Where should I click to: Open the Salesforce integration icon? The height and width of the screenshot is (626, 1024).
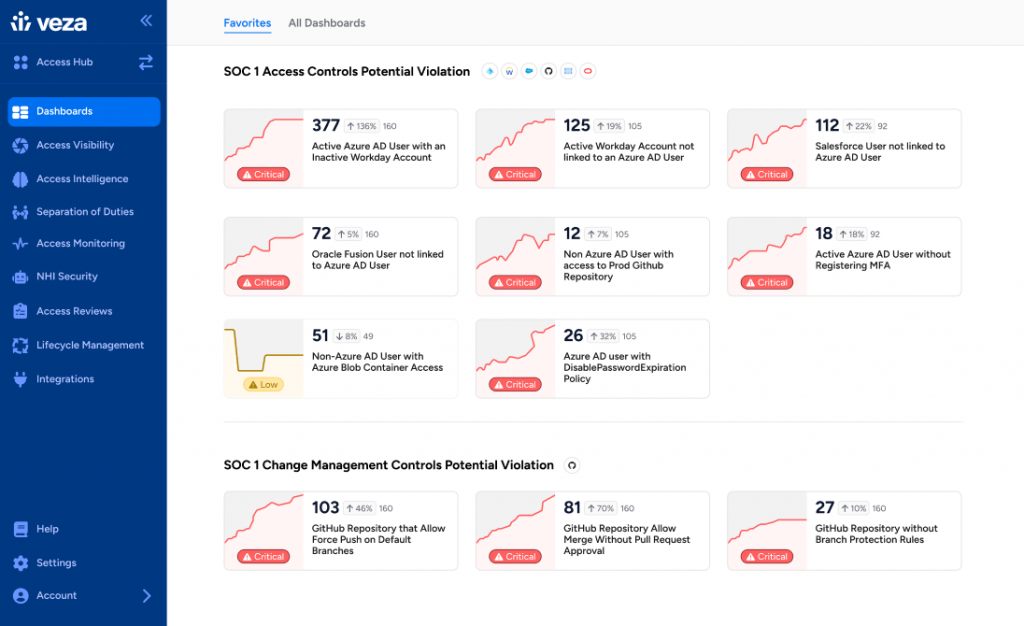(530, 71)
